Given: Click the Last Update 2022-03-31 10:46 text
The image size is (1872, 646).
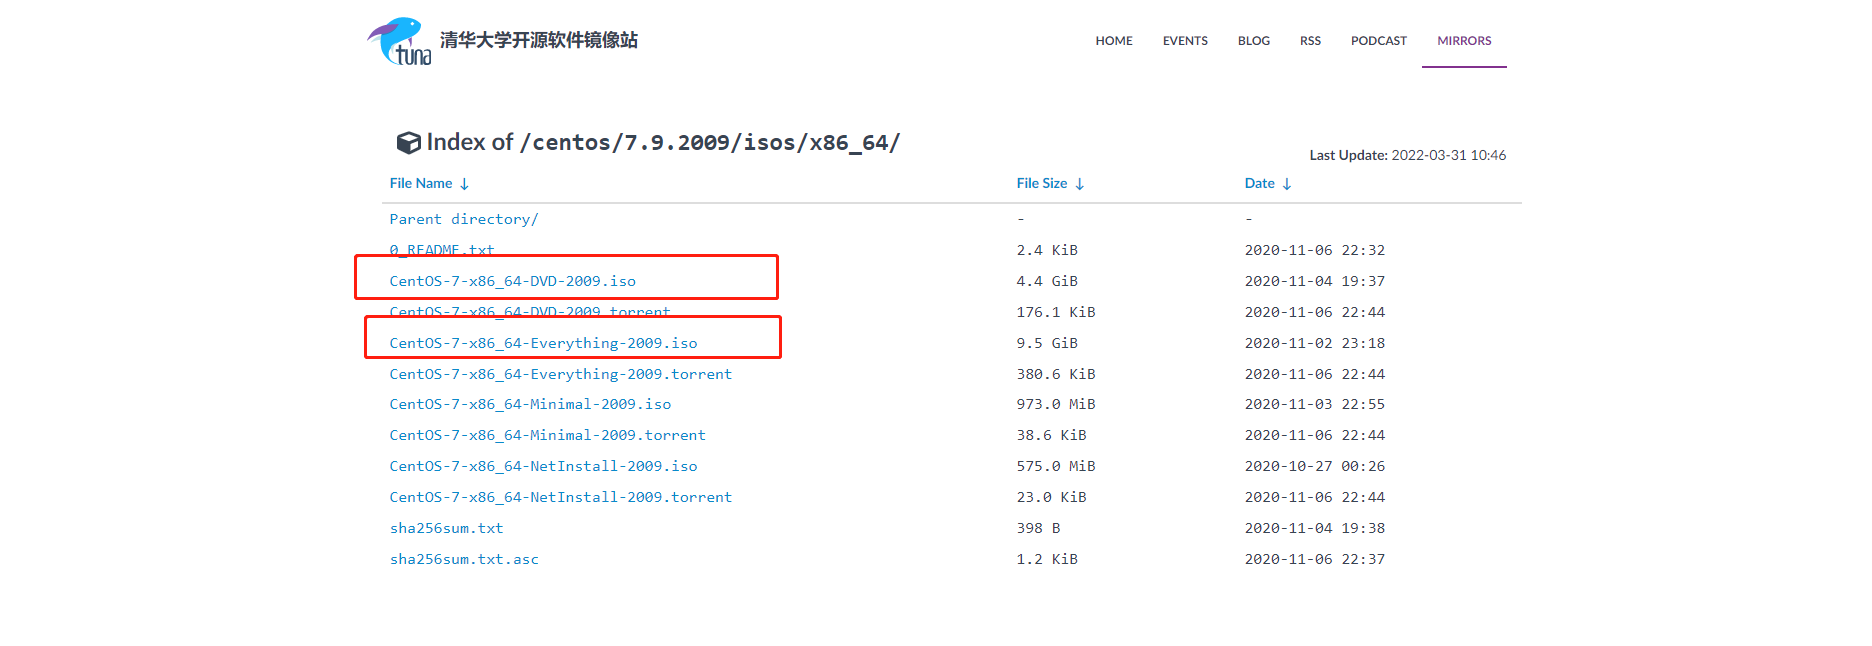Looking at the screenshot, I should (1408, 155).
